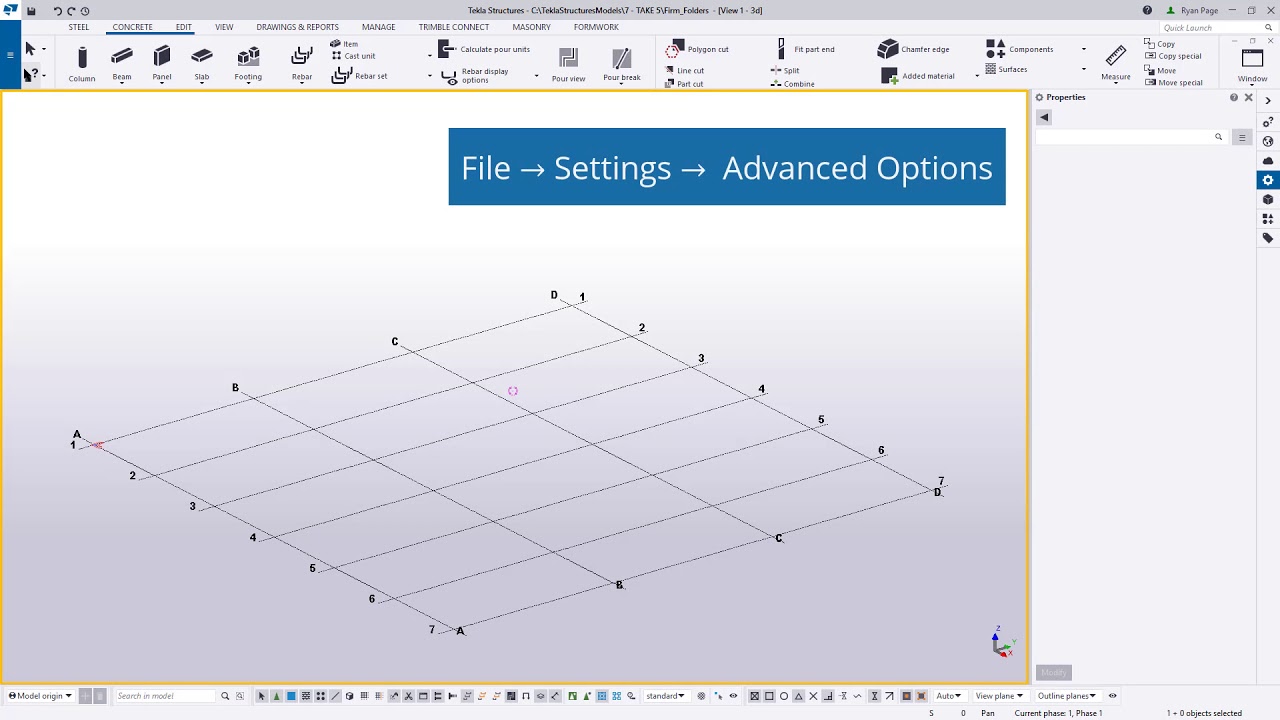Select the Slab tool
The width and height of the screenshot is (1280, 720).
coord(202,64)
